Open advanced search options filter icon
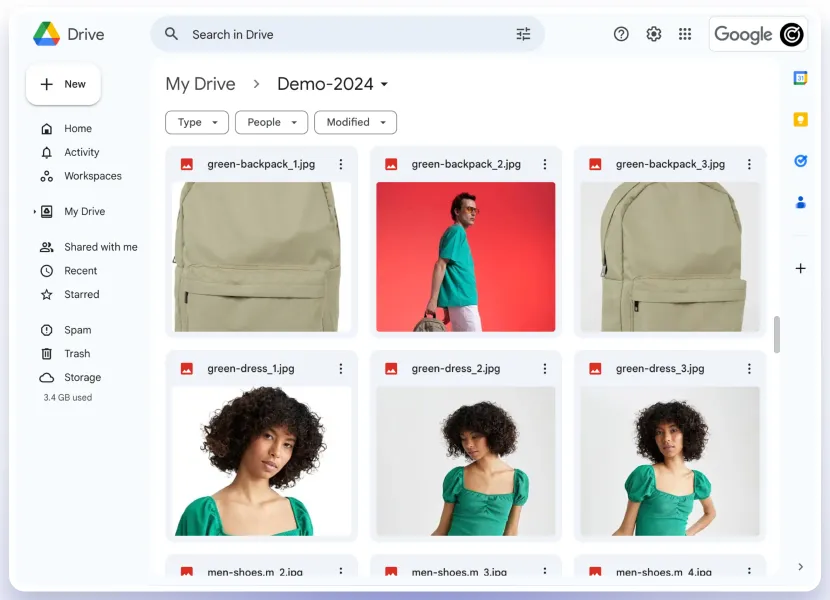 [x=523, y=34]
